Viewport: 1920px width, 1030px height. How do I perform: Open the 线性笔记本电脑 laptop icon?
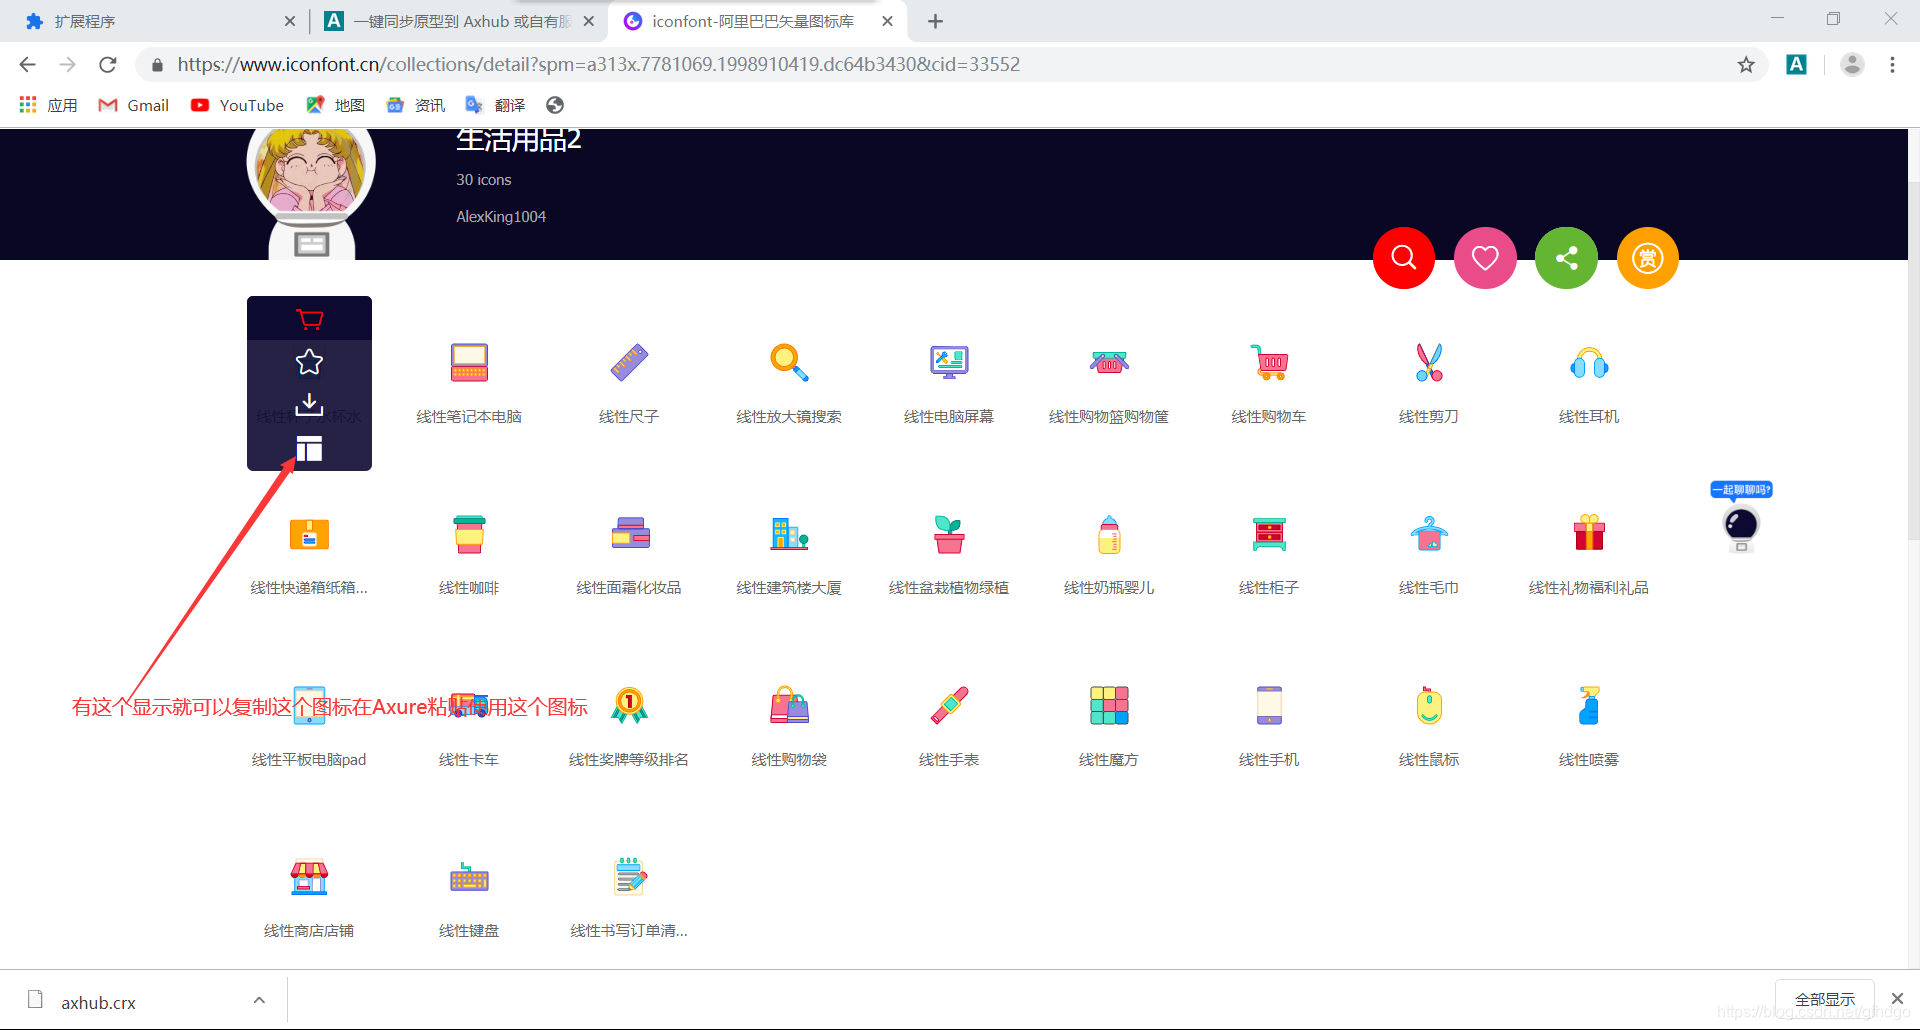469,362
